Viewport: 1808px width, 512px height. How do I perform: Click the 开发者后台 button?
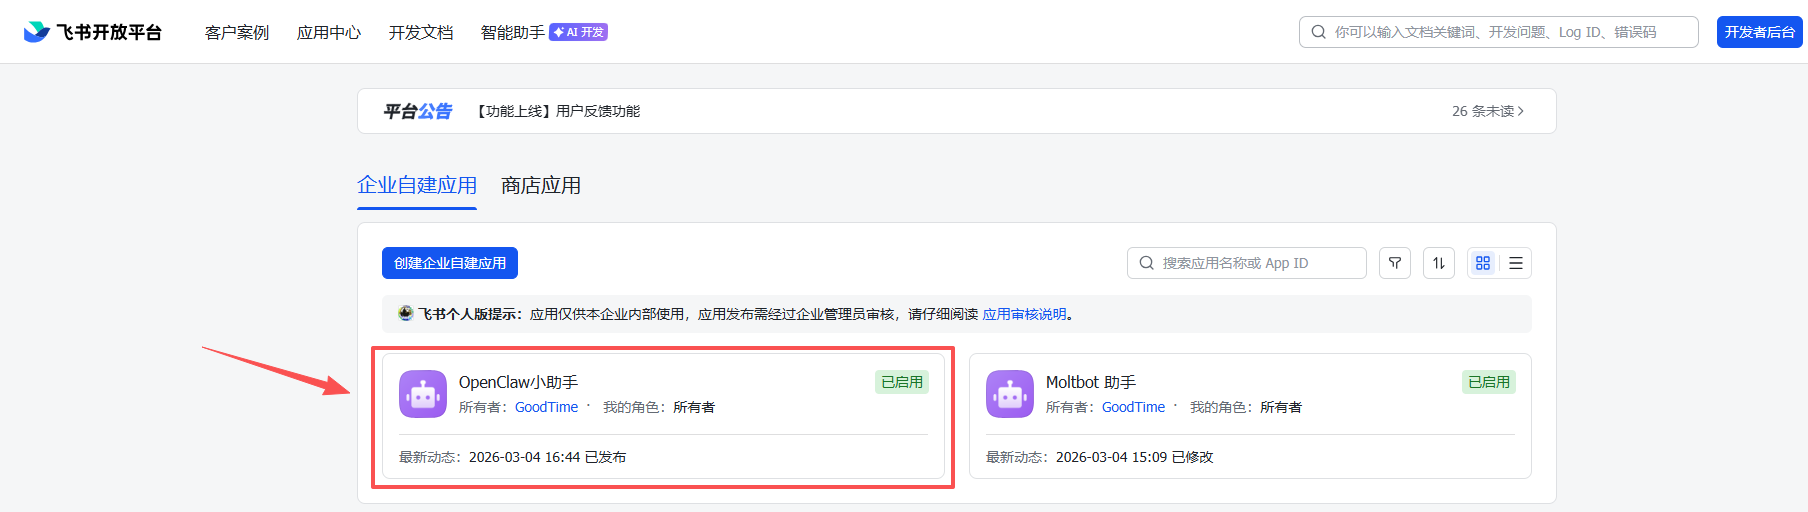[1759, 32]
